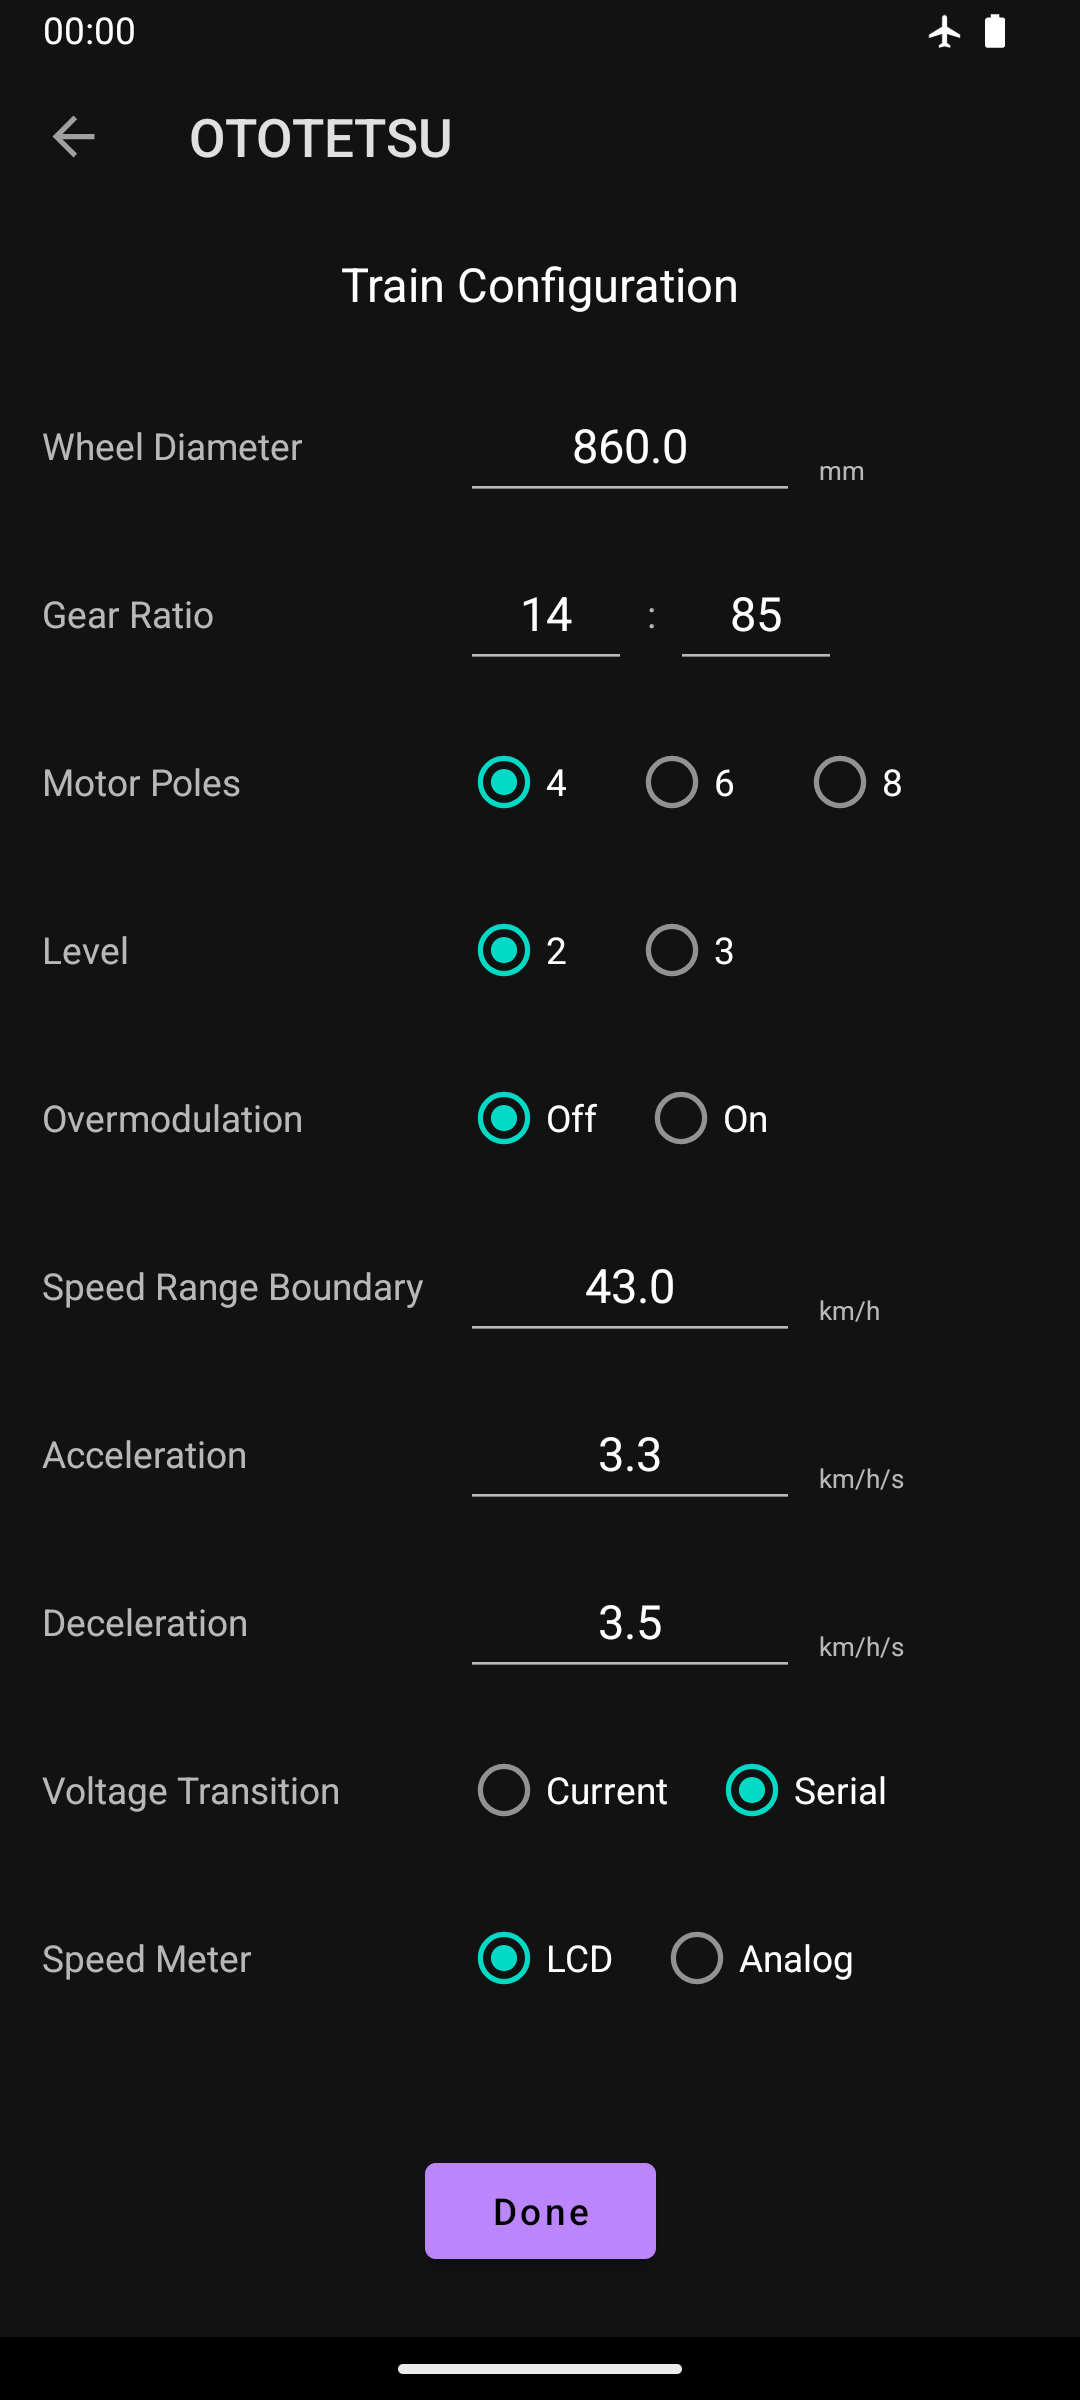Select 8 motor poles
This screenshot has height=2400, width=1080.
[x=859, y=782]
